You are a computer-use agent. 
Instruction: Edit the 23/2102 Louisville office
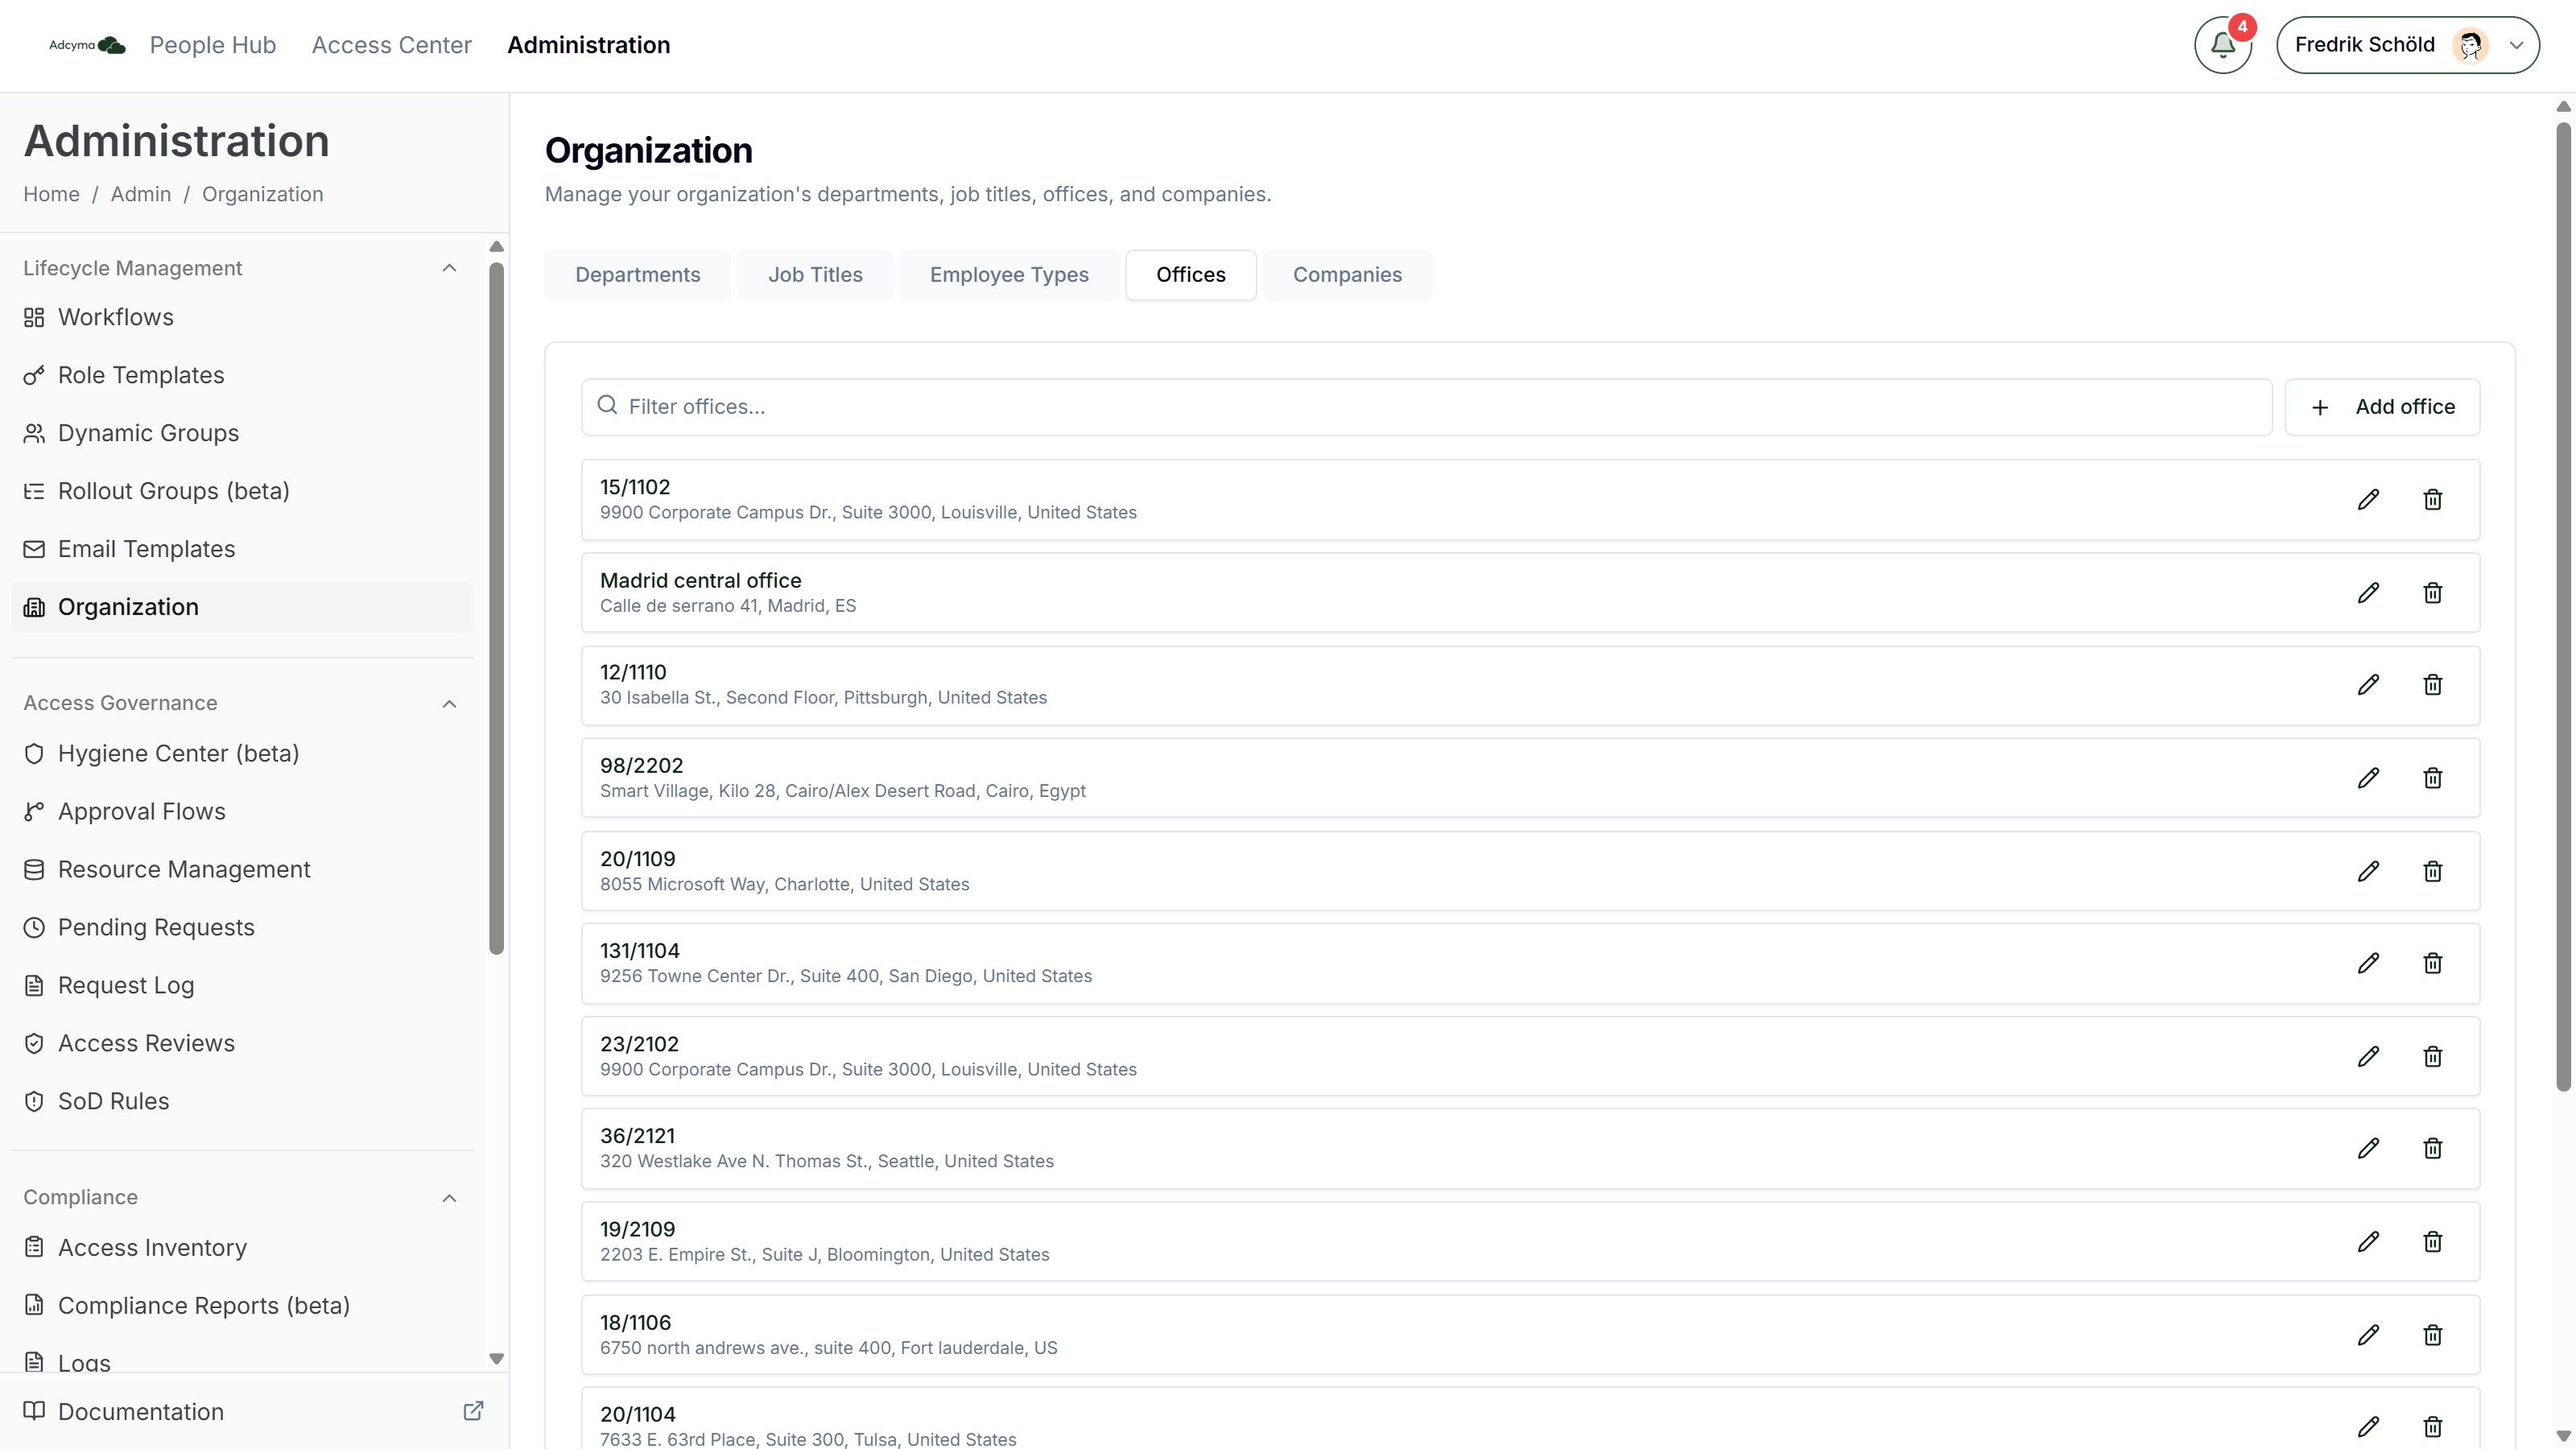[2368, 1056]
